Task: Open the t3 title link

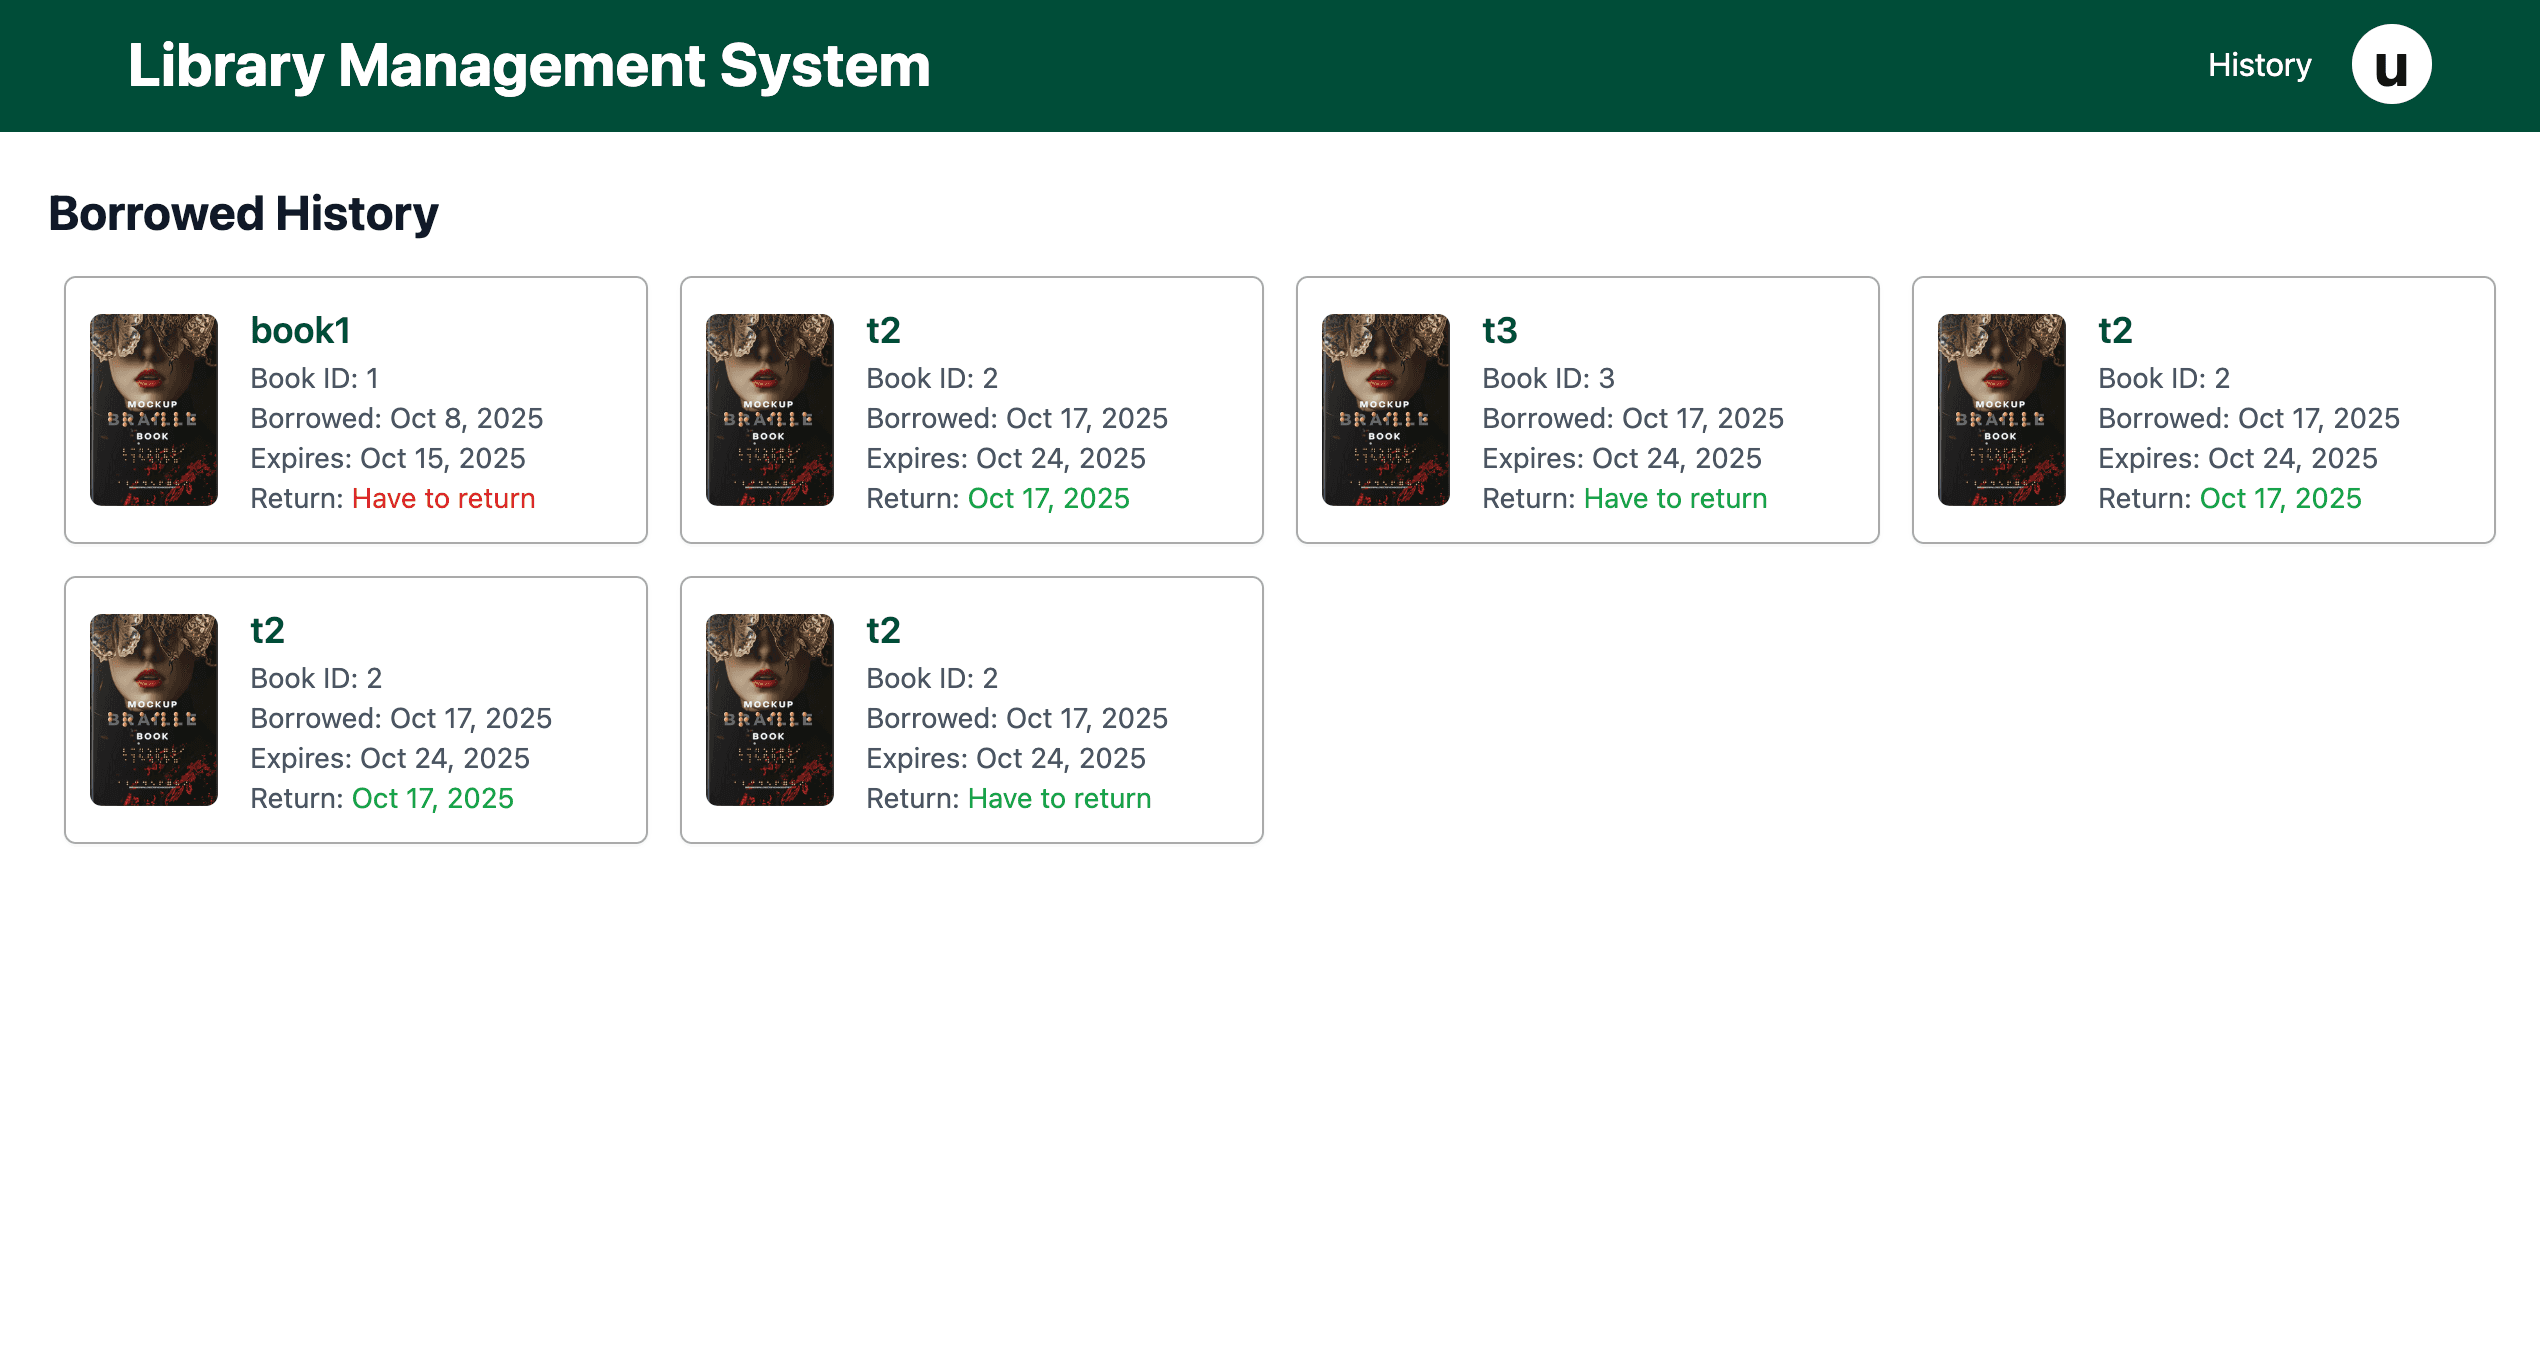Action: click(1499, 331)
